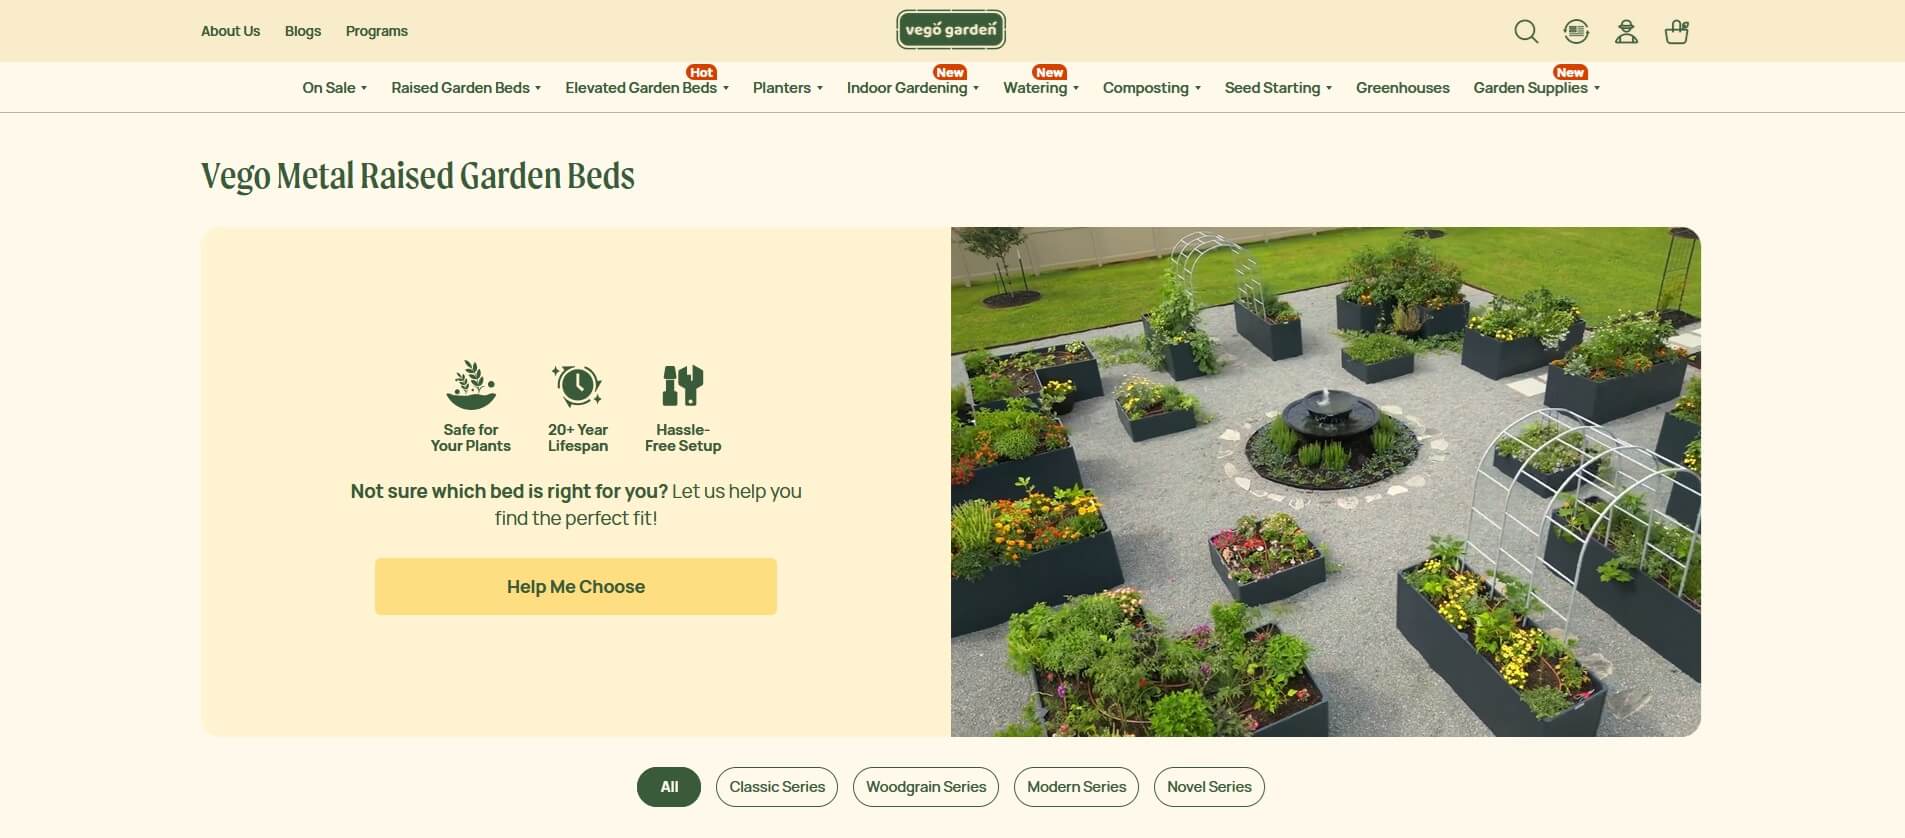Open the search magnifier icon
The height and width of the screenshot is (838, 1905).
[1526, 32]
